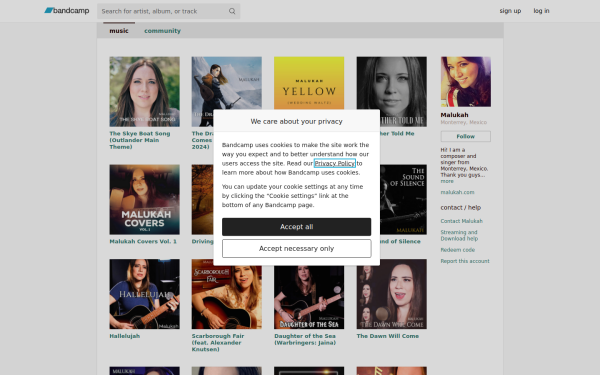The height and width of the screenshot is (375, 600).
Task: Open Streaming and Download help
Action: 459,235
